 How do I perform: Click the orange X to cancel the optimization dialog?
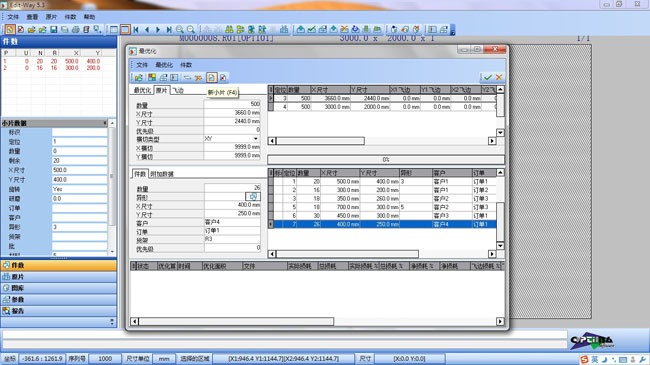pyautogui.click(x=499, y=77)
